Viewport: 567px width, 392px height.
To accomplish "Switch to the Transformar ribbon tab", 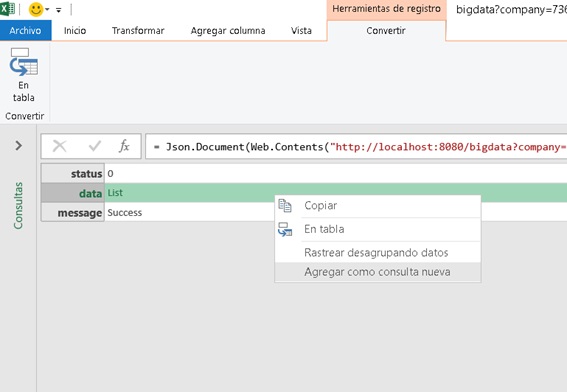I will point(138,31).
